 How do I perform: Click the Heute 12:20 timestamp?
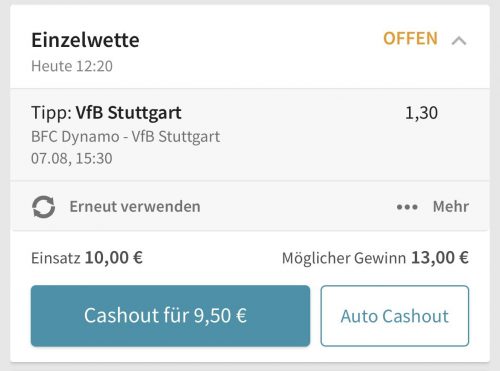coord(72,66)
